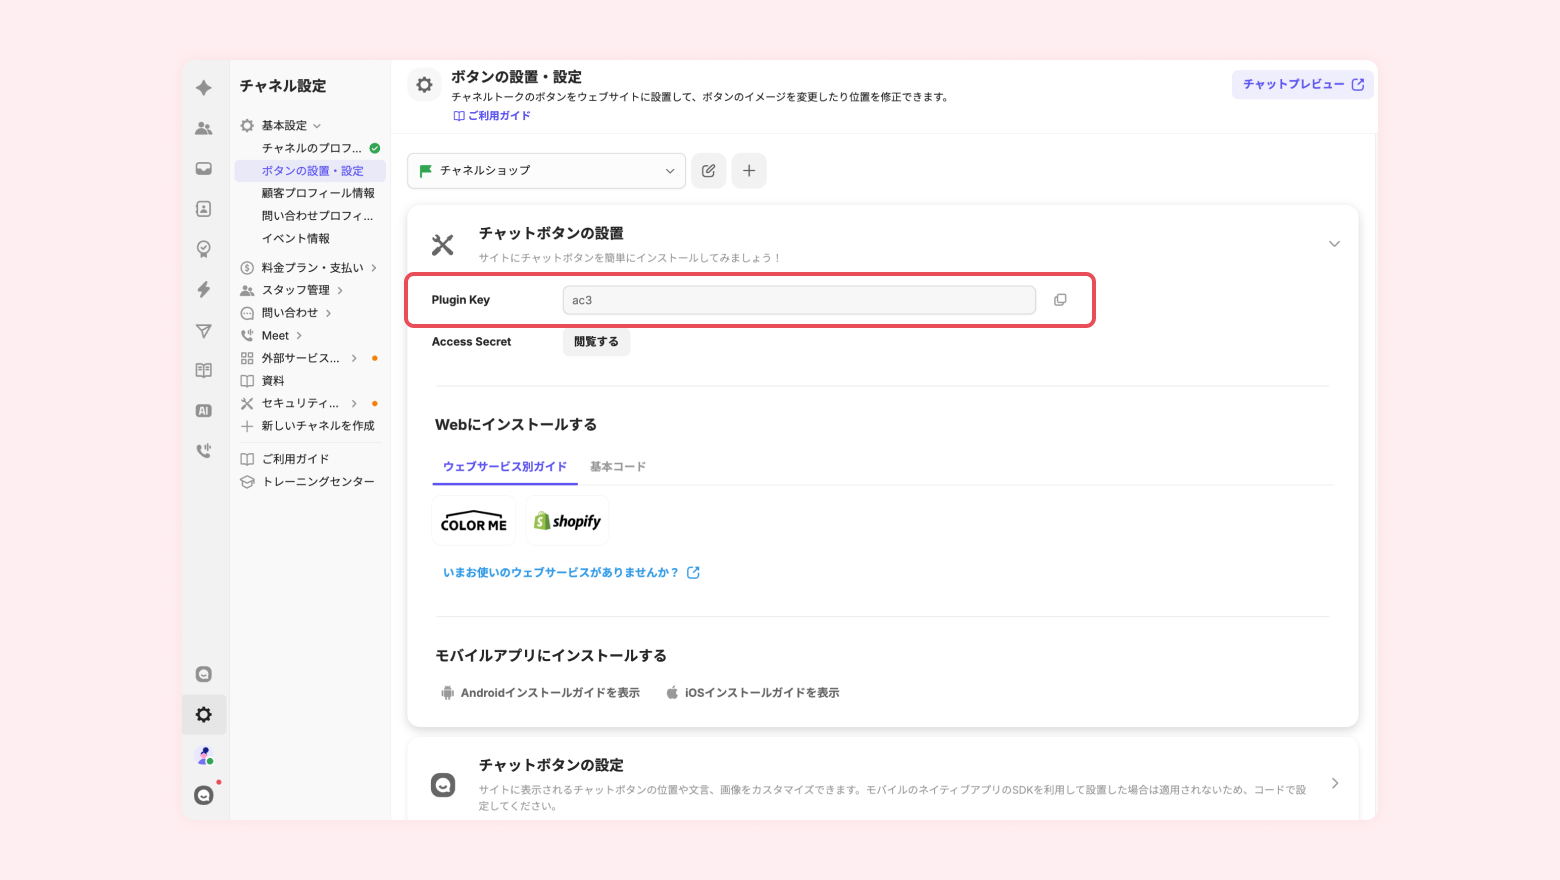Select the gear settings icon in rail
This screenshot has height=880, width=1560.
point(204,715)
